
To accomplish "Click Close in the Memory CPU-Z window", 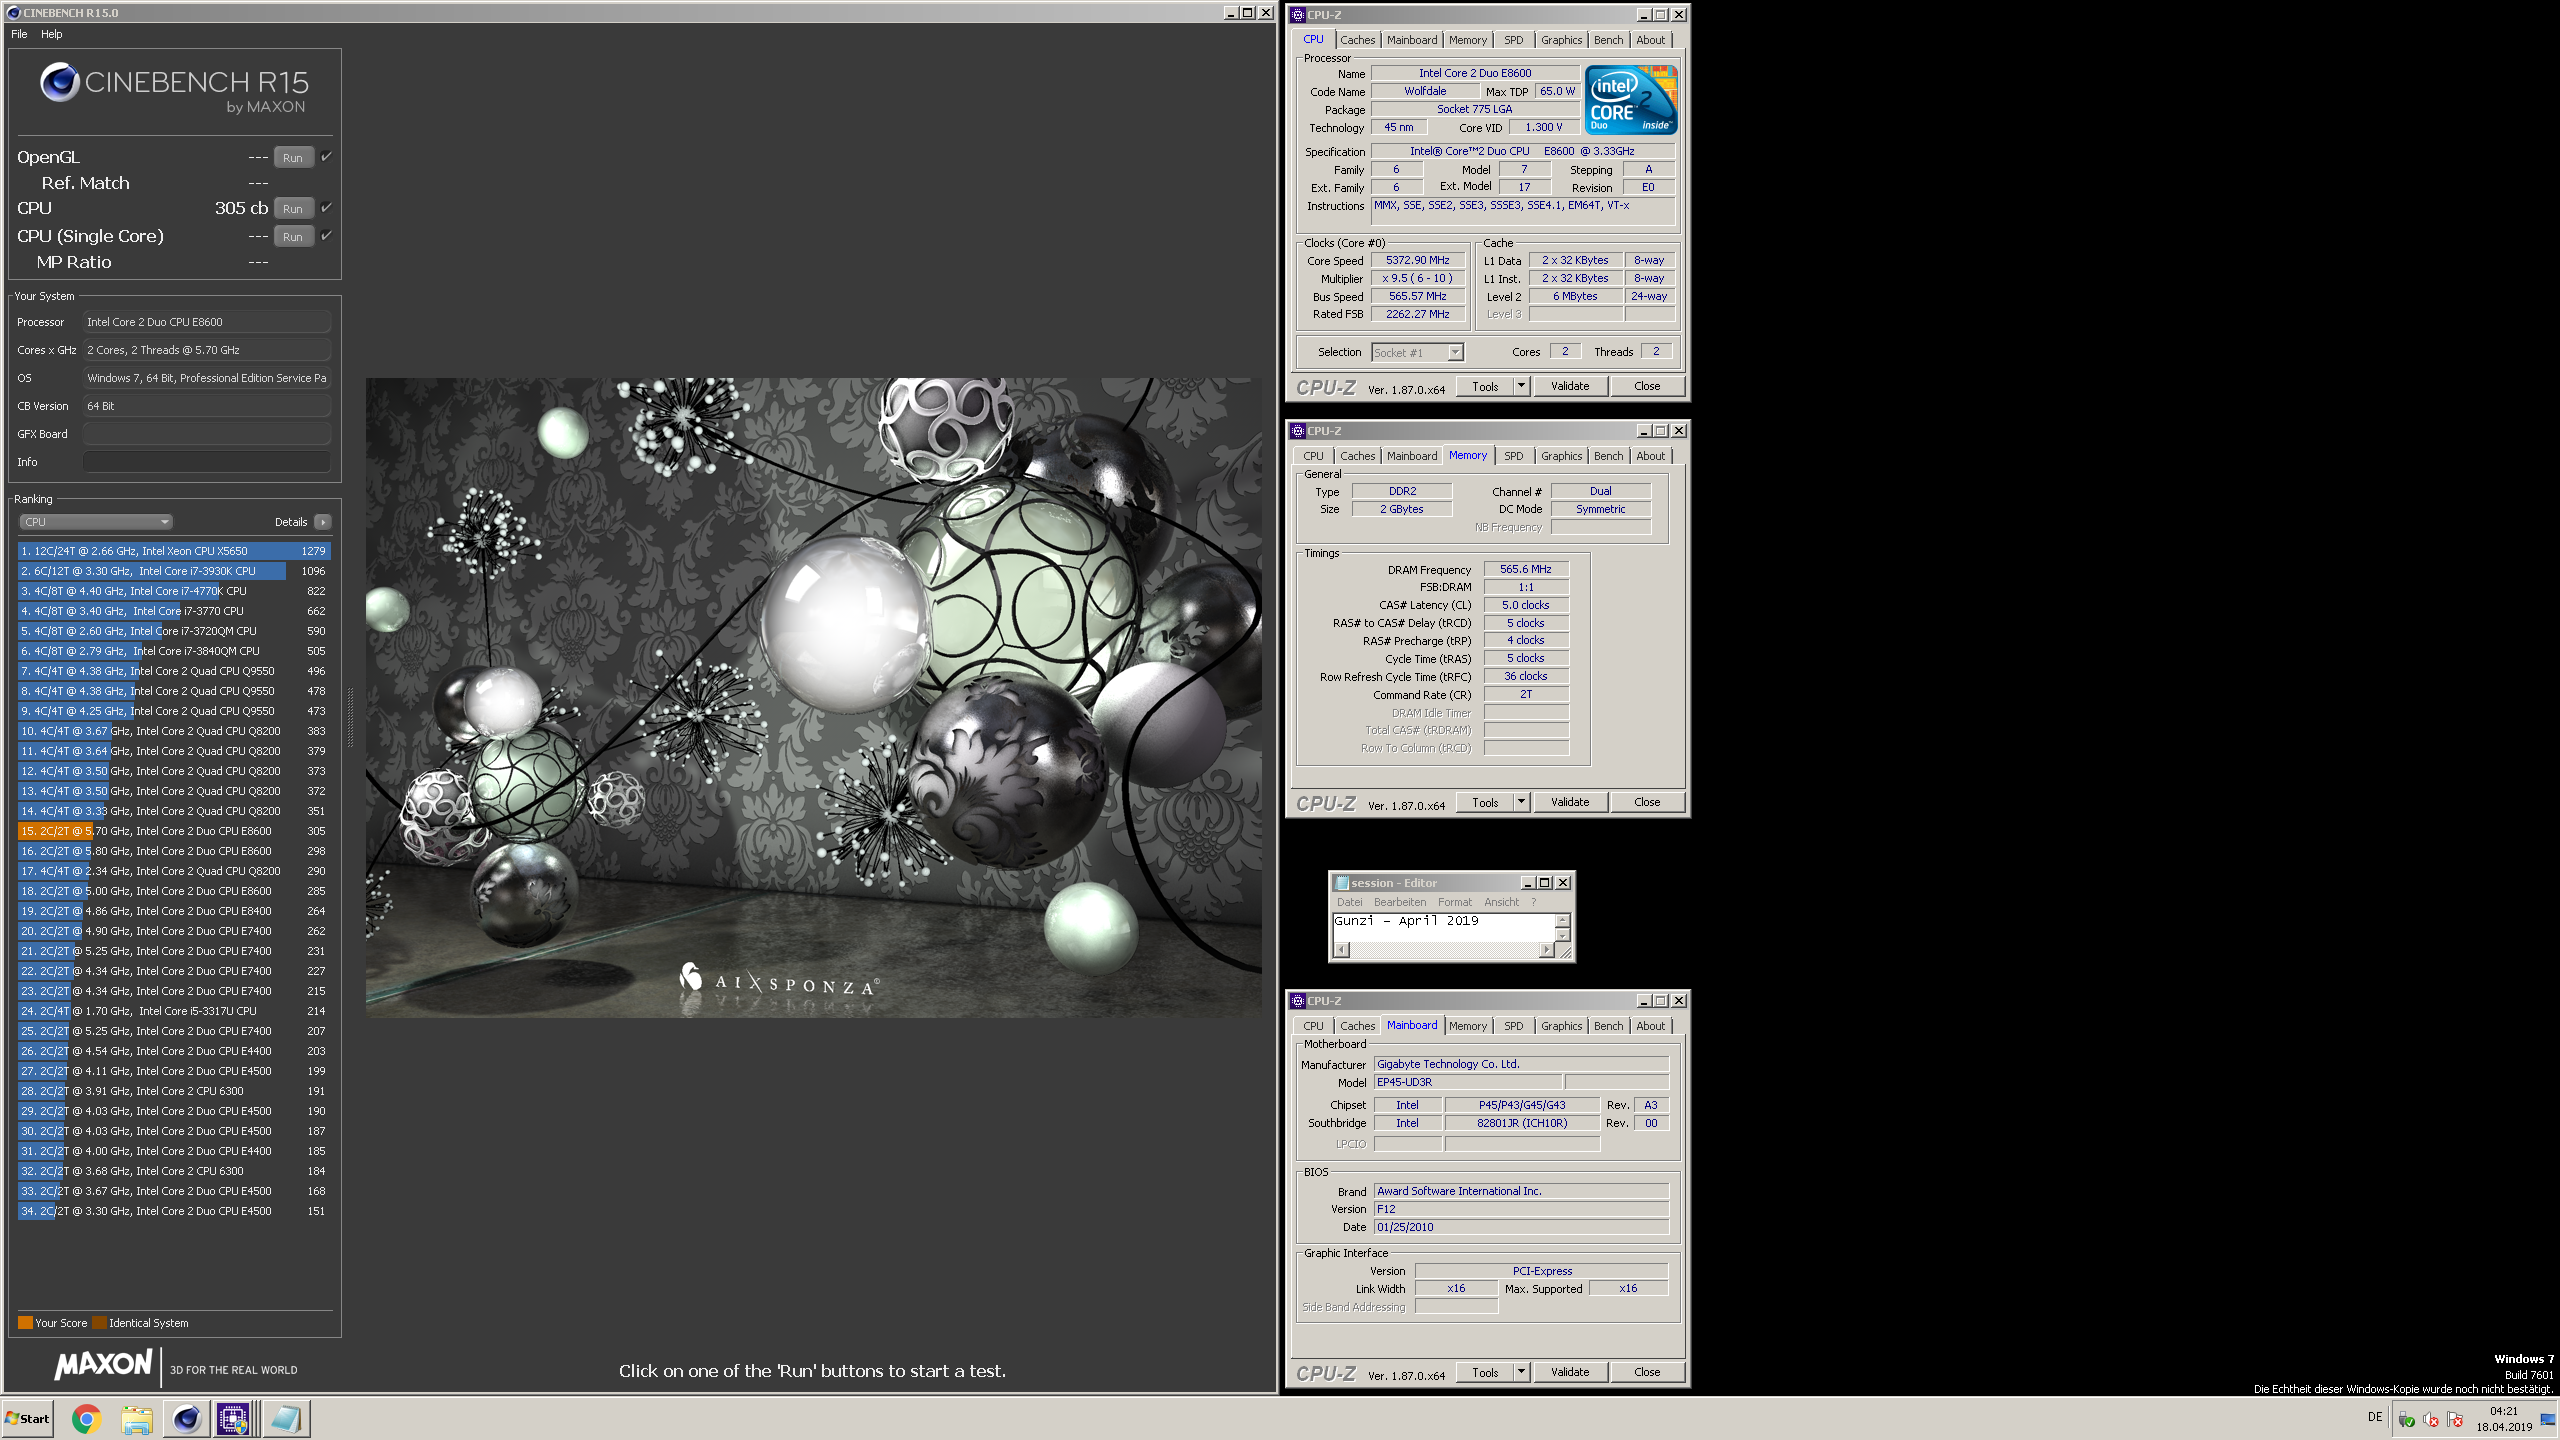I will (1647, 802).
